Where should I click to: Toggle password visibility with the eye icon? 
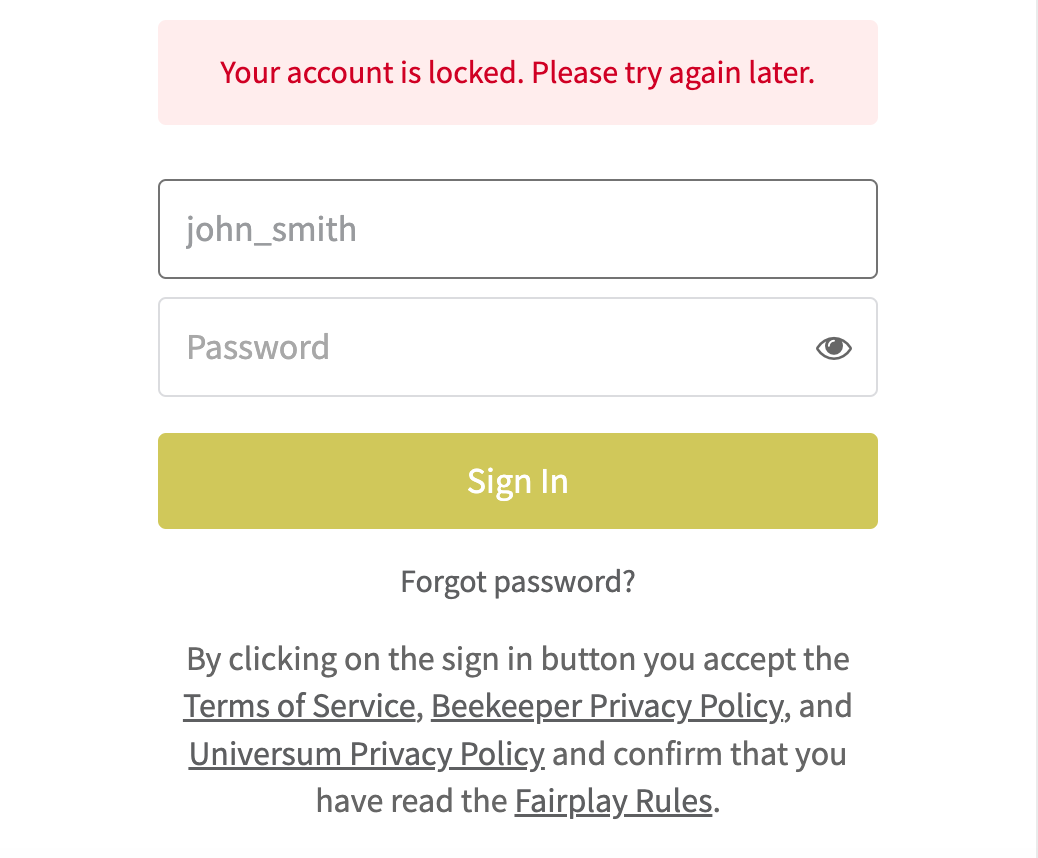click(833, 347)
